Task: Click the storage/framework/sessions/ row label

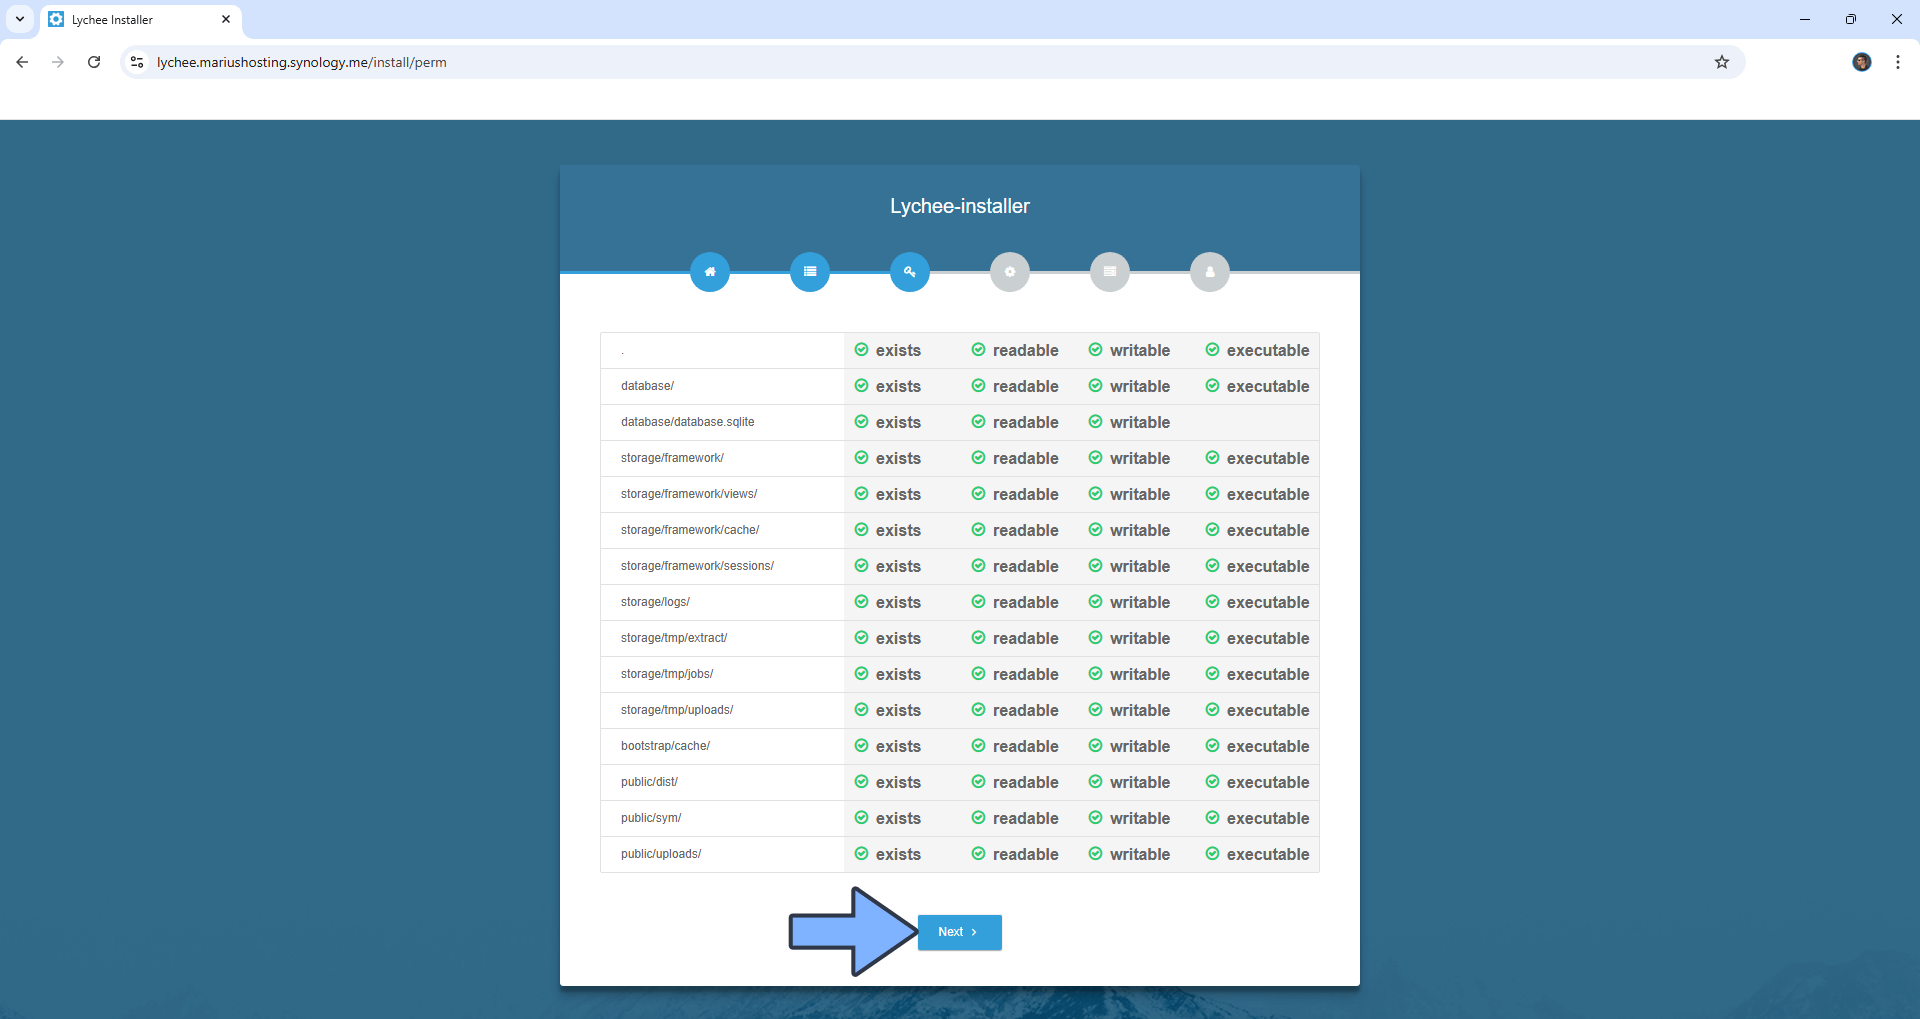Action: coord(697,566)
